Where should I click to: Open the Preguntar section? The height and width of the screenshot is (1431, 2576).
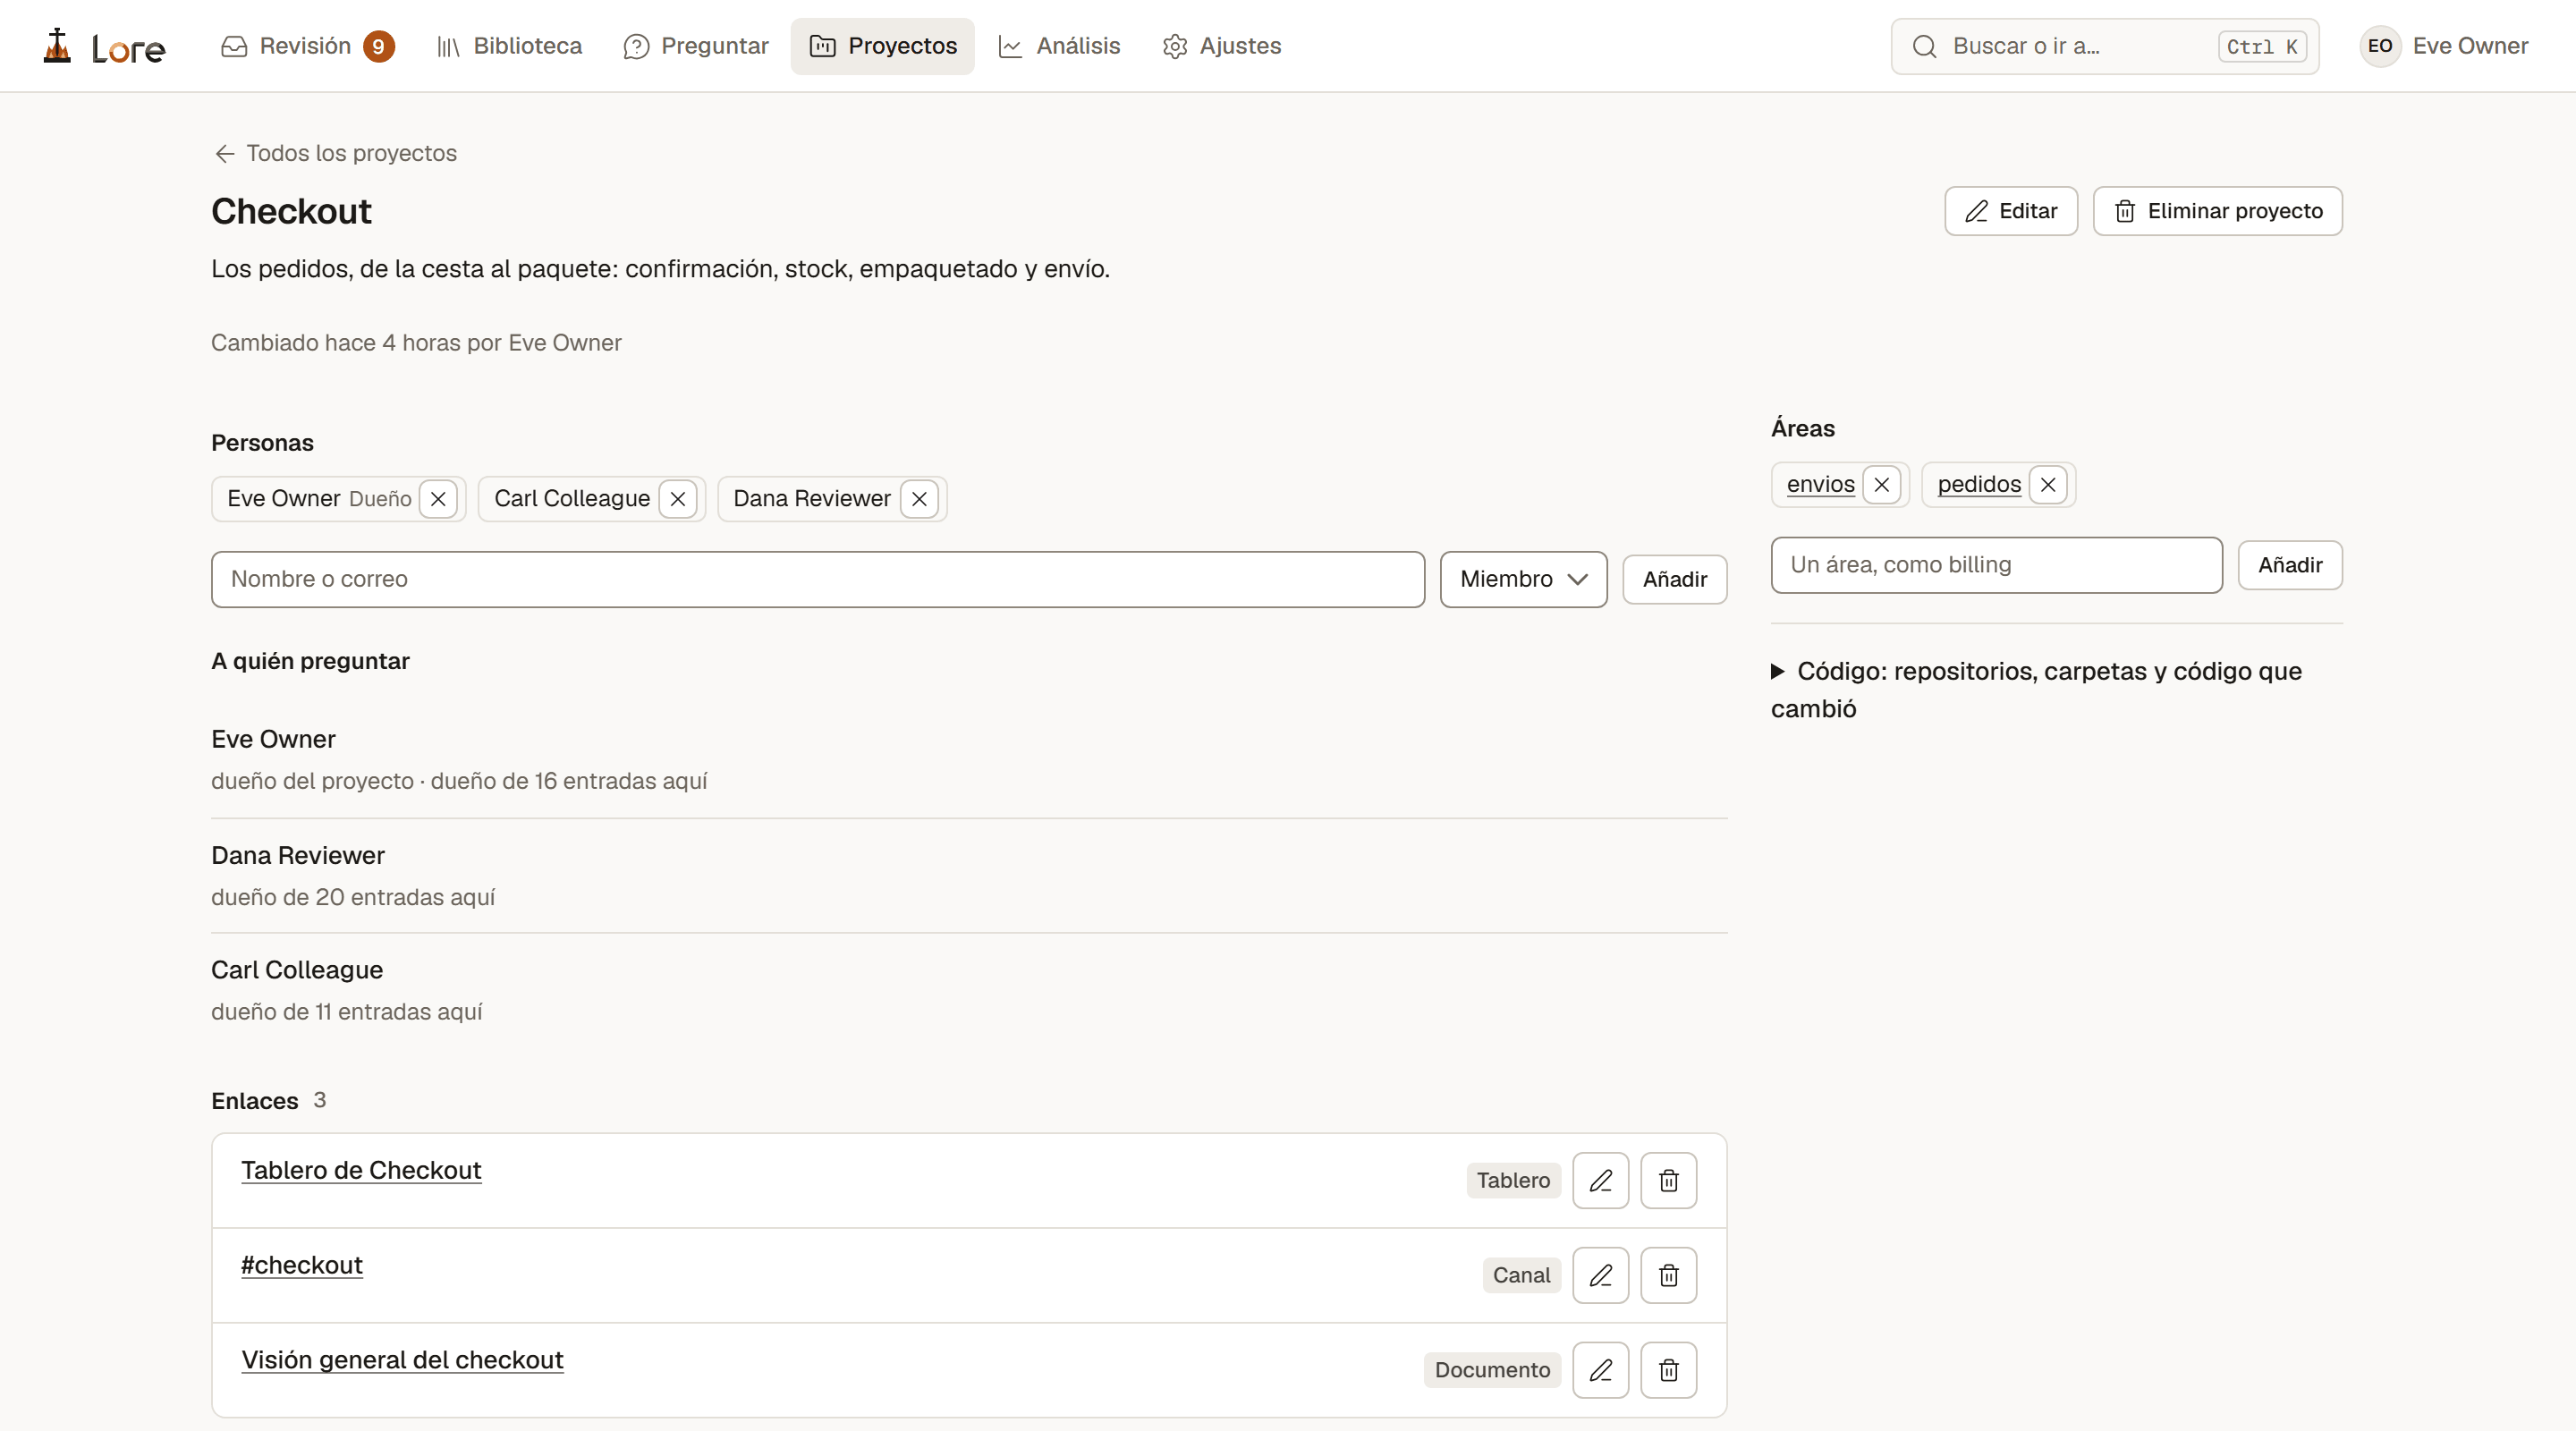pyautogui.click(x=696, y=46)
